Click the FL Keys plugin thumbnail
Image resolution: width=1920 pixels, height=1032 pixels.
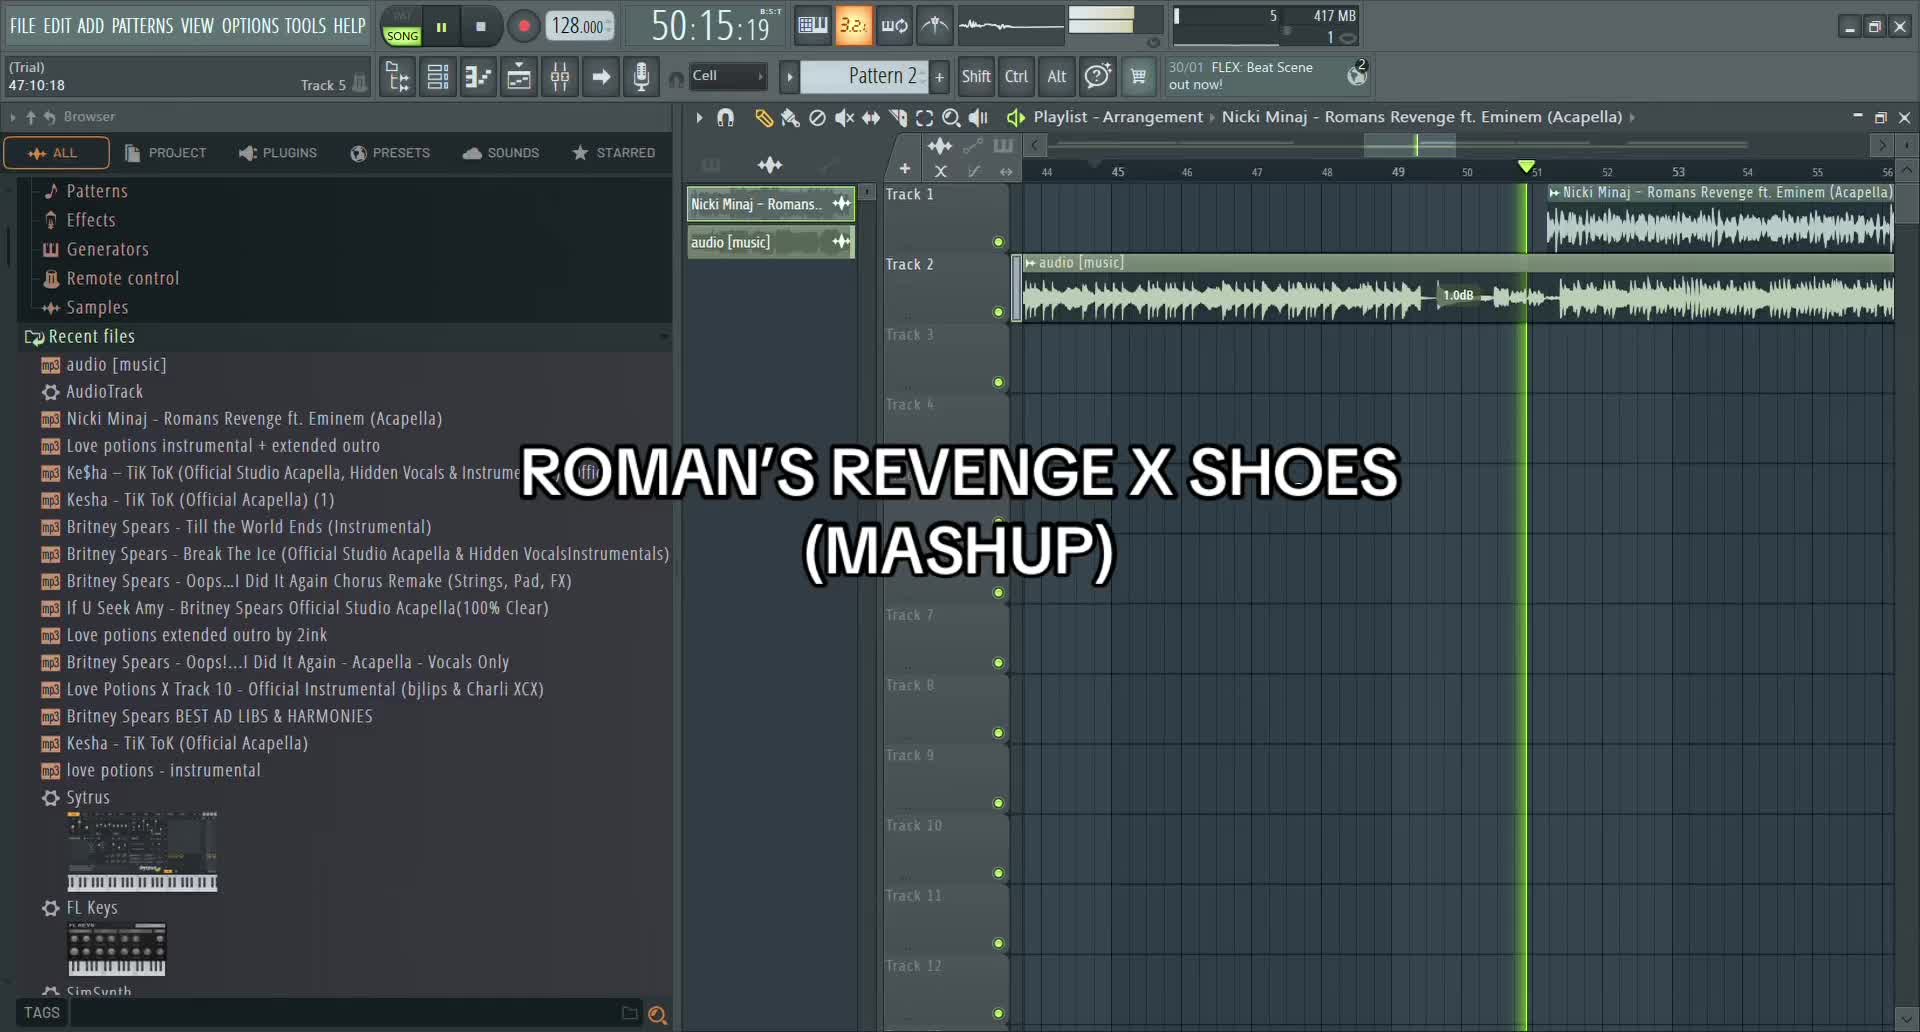116,949
